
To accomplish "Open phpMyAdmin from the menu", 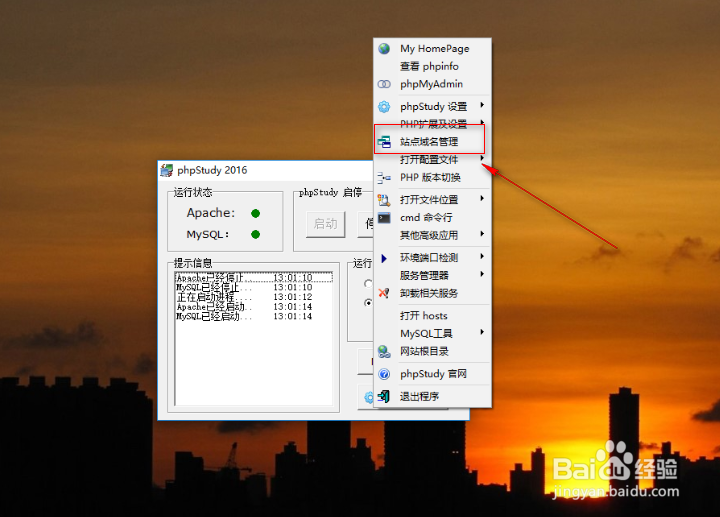I will click(433, 84).
